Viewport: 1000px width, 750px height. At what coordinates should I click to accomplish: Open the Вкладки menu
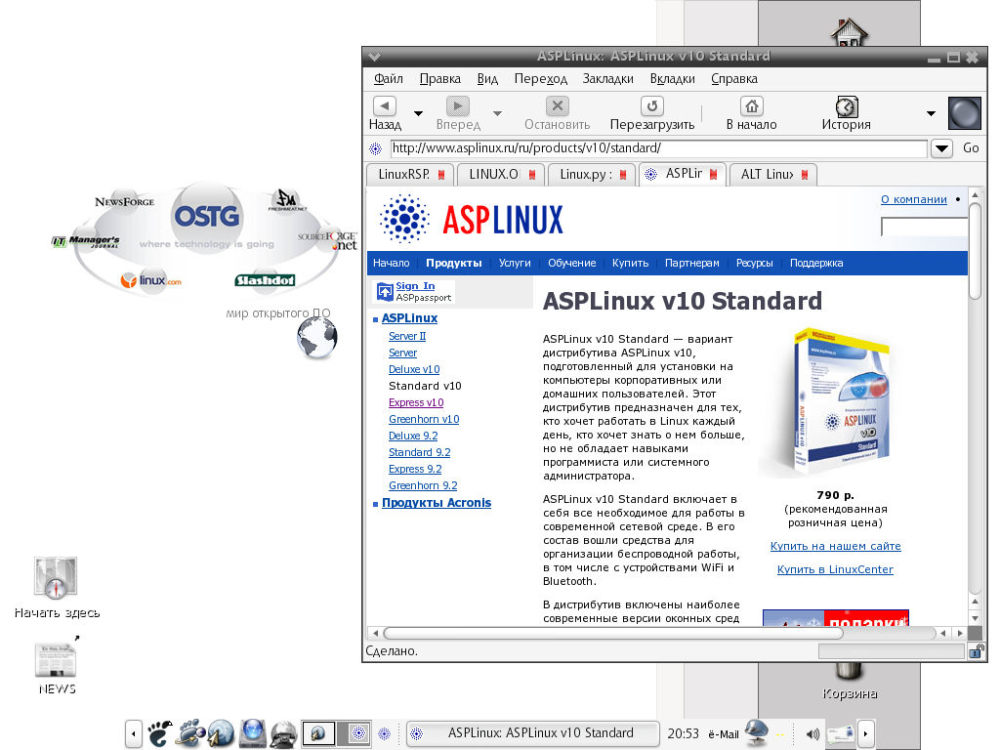coord(672,78)
